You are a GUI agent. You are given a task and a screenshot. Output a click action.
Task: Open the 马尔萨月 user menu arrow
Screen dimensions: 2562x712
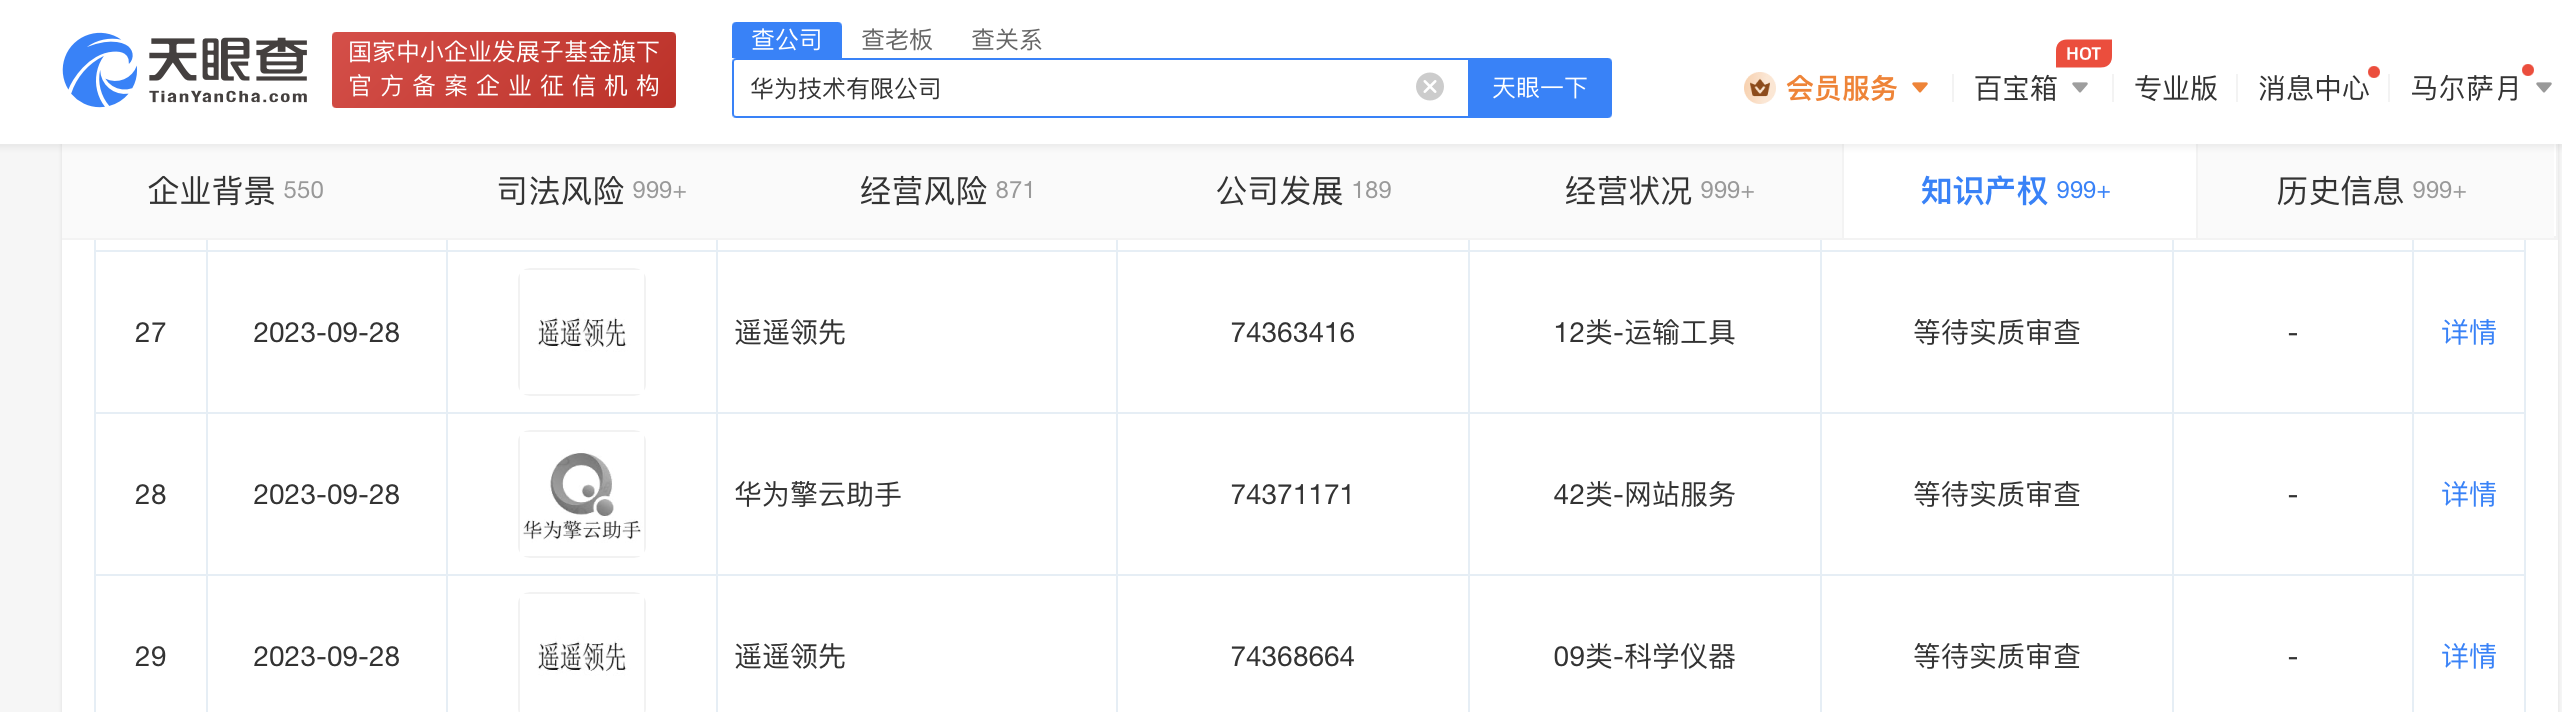[2544, 88]
